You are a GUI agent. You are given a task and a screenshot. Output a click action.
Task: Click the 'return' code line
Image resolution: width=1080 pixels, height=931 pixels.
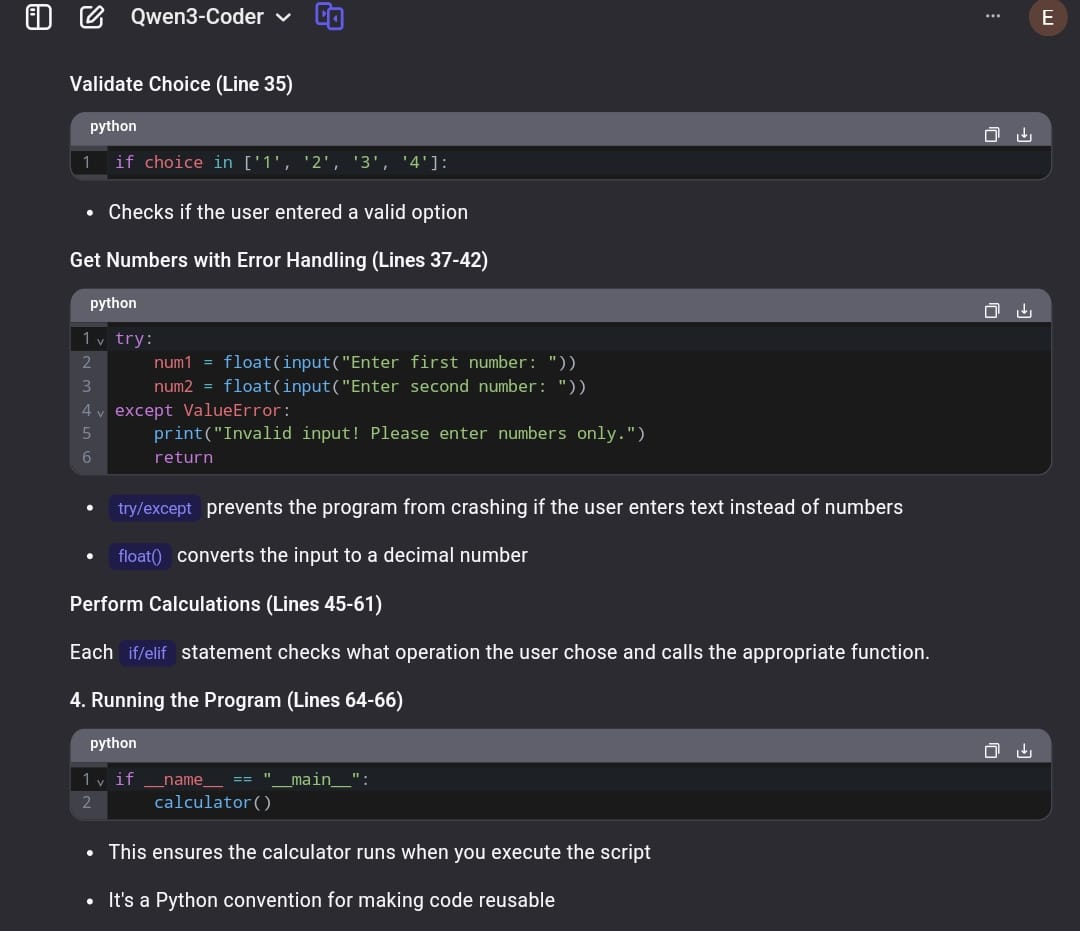coord(183,457)
